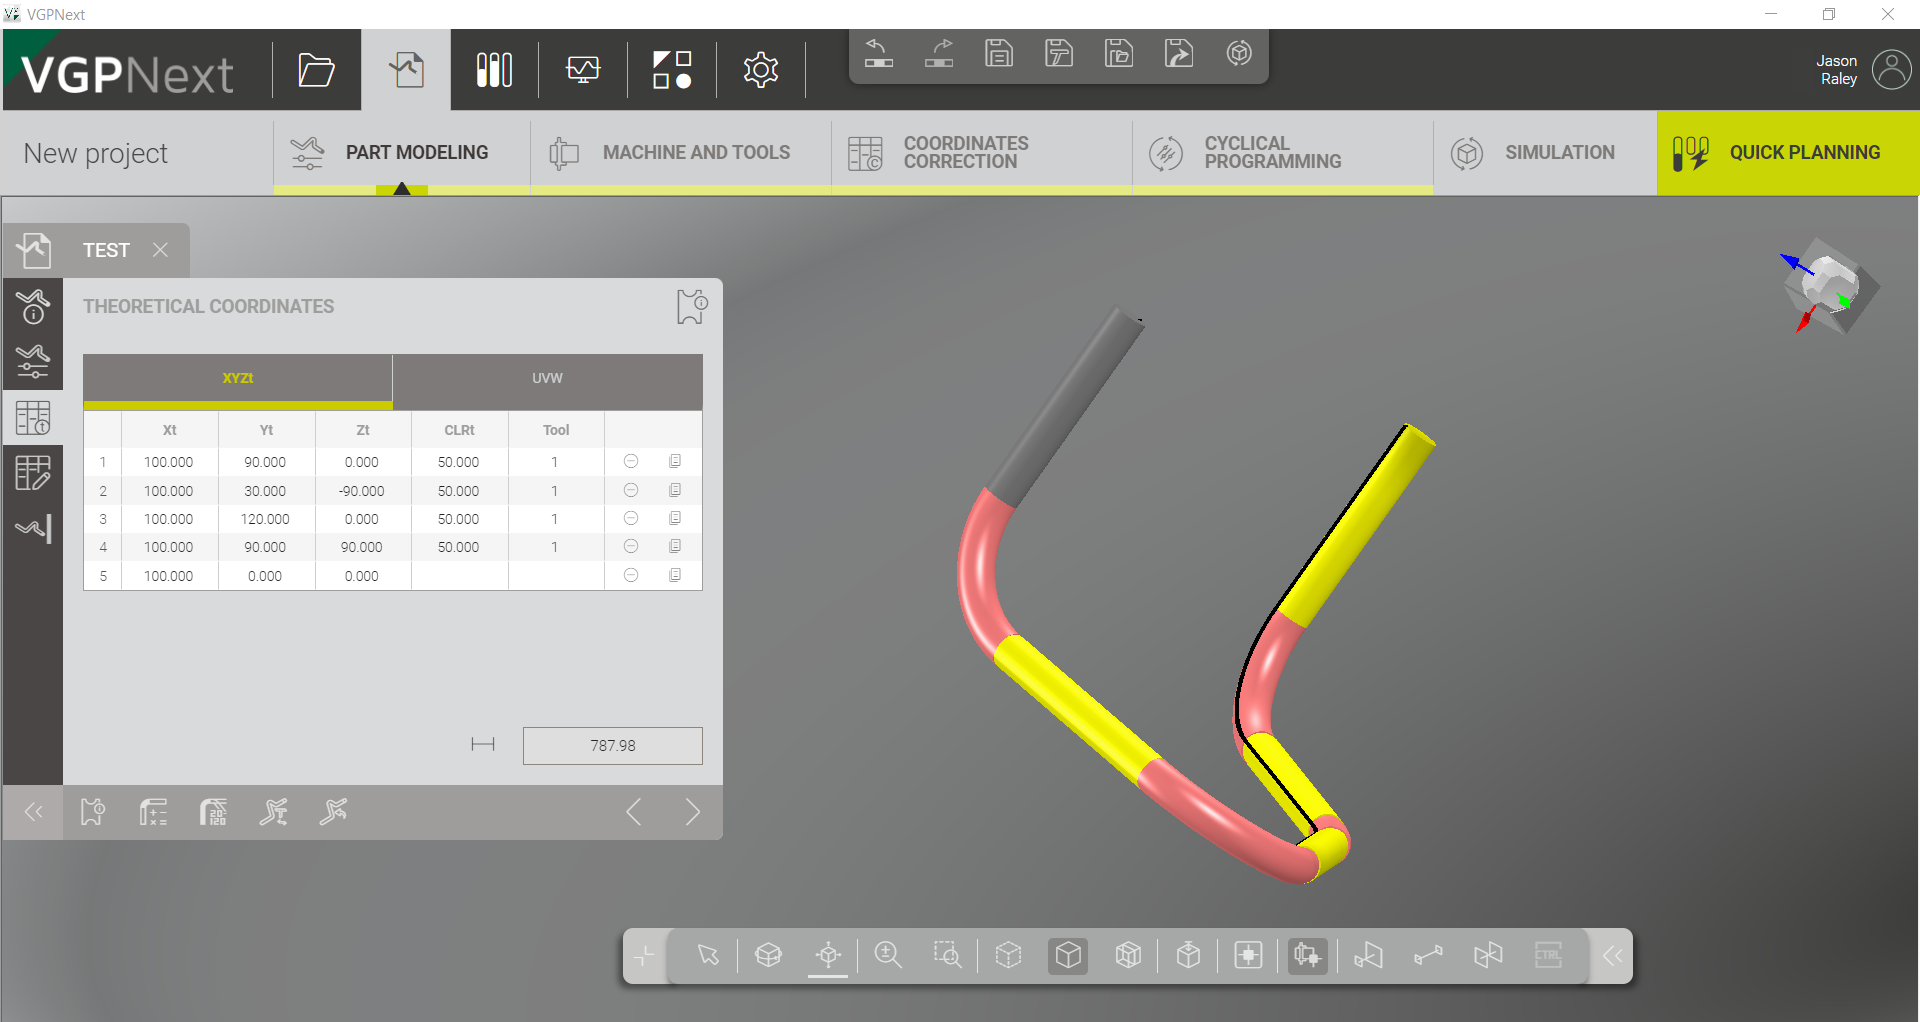Image resolution: width=1920 pixels, height=1022 pixels.
Task: Select the zoom magnifier tool in viewport toolbar
Action: 888,955
